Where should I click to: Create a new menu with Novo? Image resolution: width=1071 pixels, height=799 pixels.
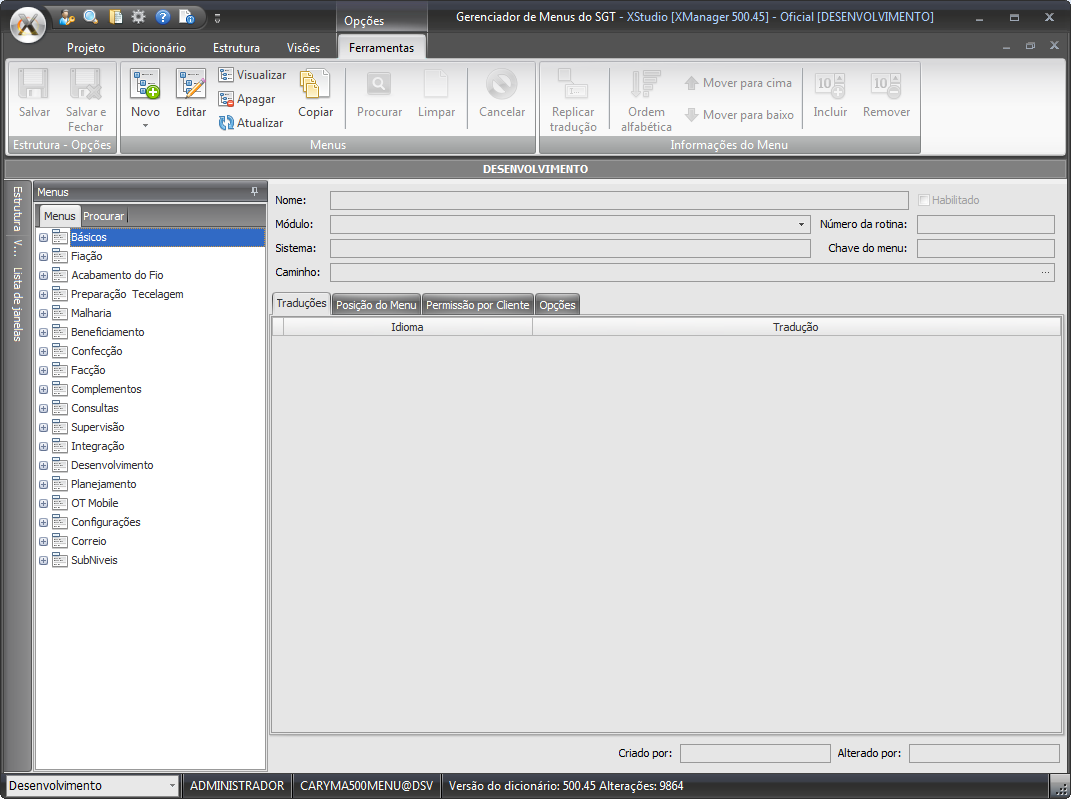pos(145,98)
